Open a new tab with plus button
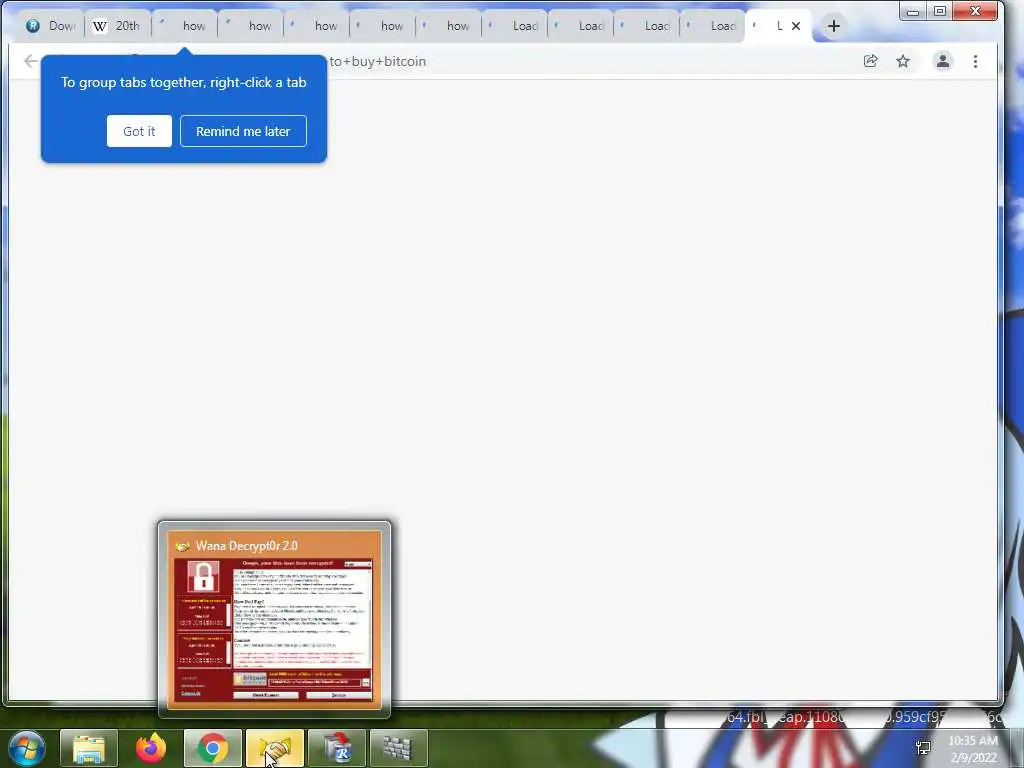 tap(833, 26)
